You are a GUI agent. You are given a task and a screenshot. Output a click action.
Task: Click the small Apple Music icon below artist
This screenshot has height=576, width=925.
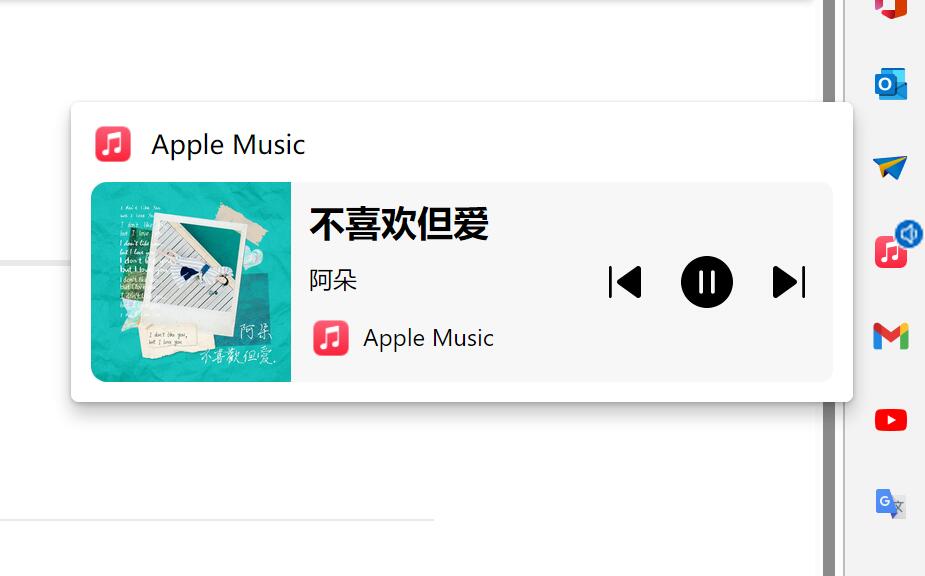coord(330,338)
